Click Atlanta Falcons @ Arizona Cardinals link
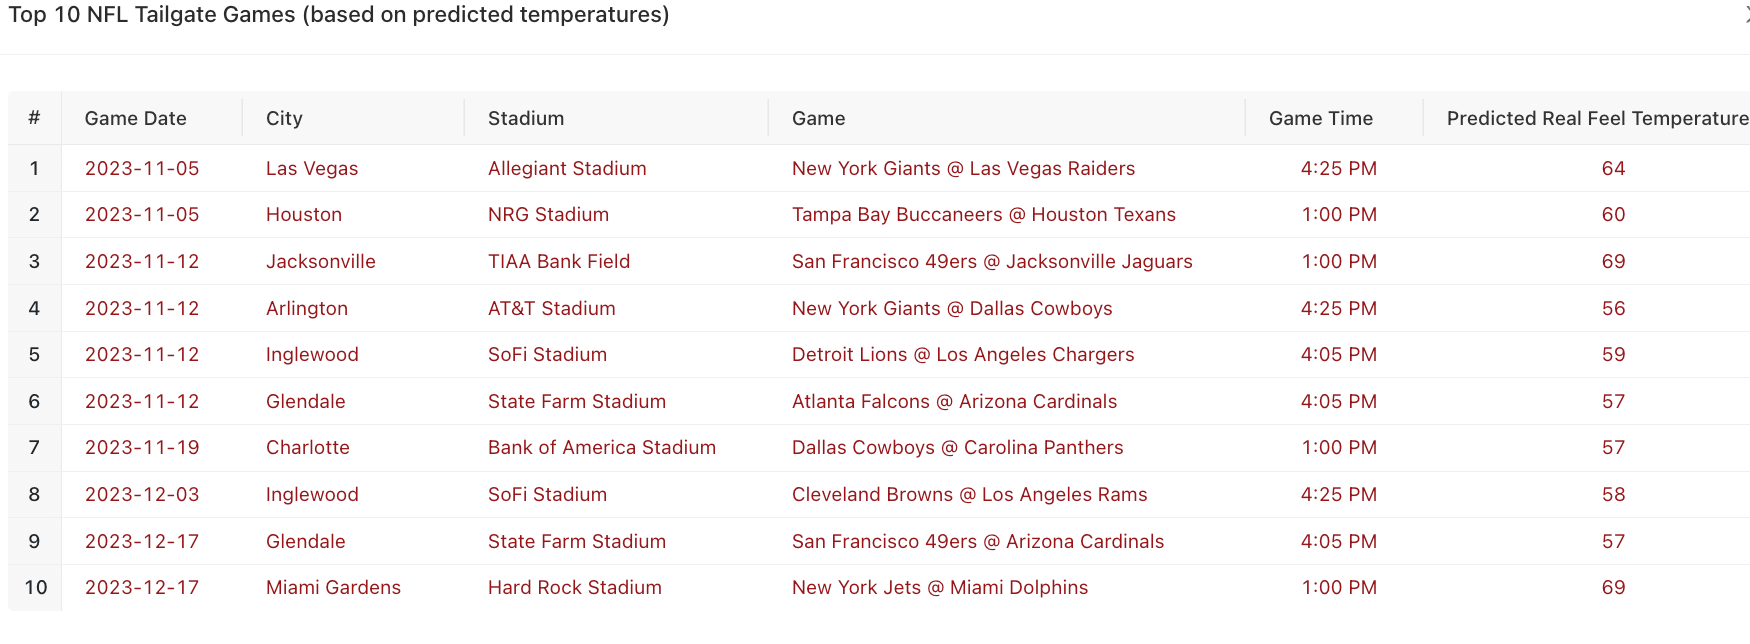The width and height of the screenshot is (1750, 644). point(954,401)
